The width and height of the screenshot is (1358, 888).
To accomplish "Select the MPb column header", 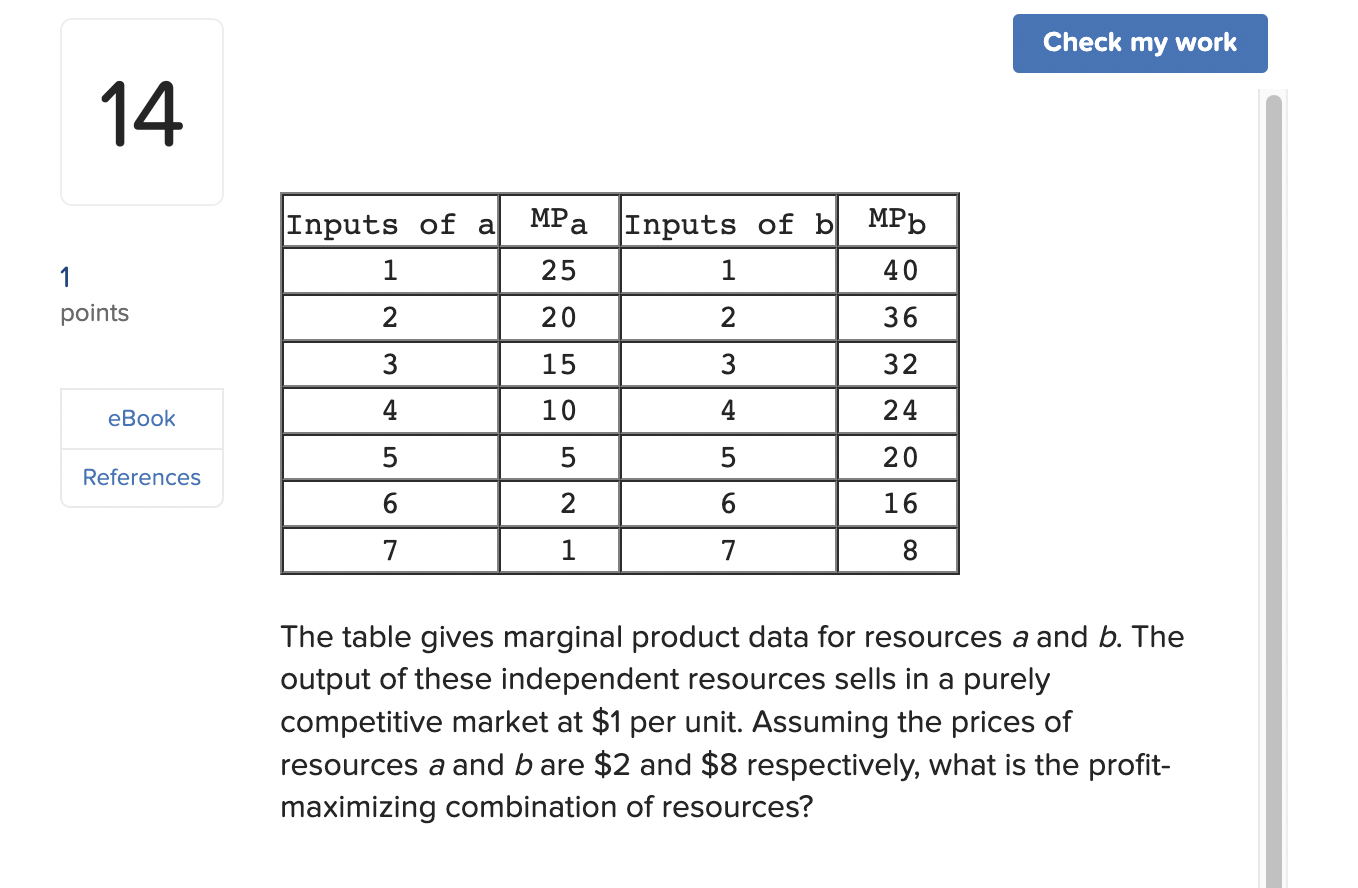I will (x=896, y=220).
